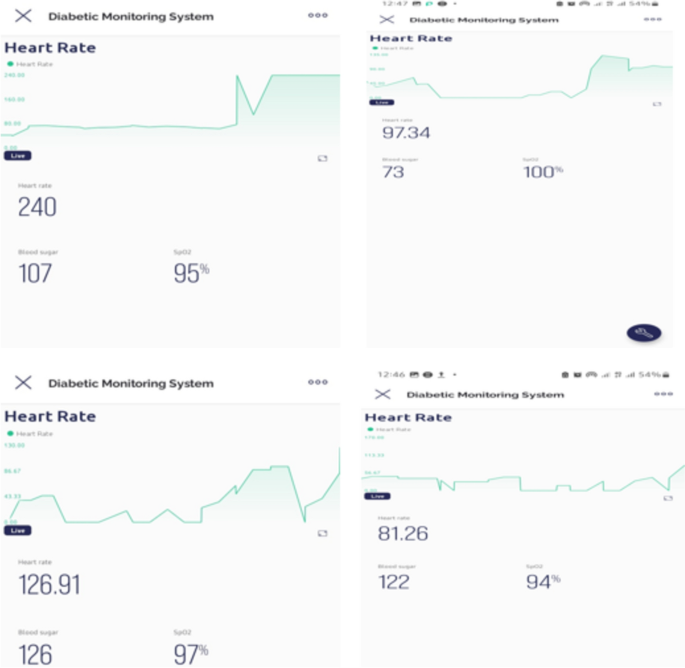This screenshot has height=668, width=685.
Task: Open three-dot menu on heart rate 97.34 panel
Action: [x=653, y=19]
